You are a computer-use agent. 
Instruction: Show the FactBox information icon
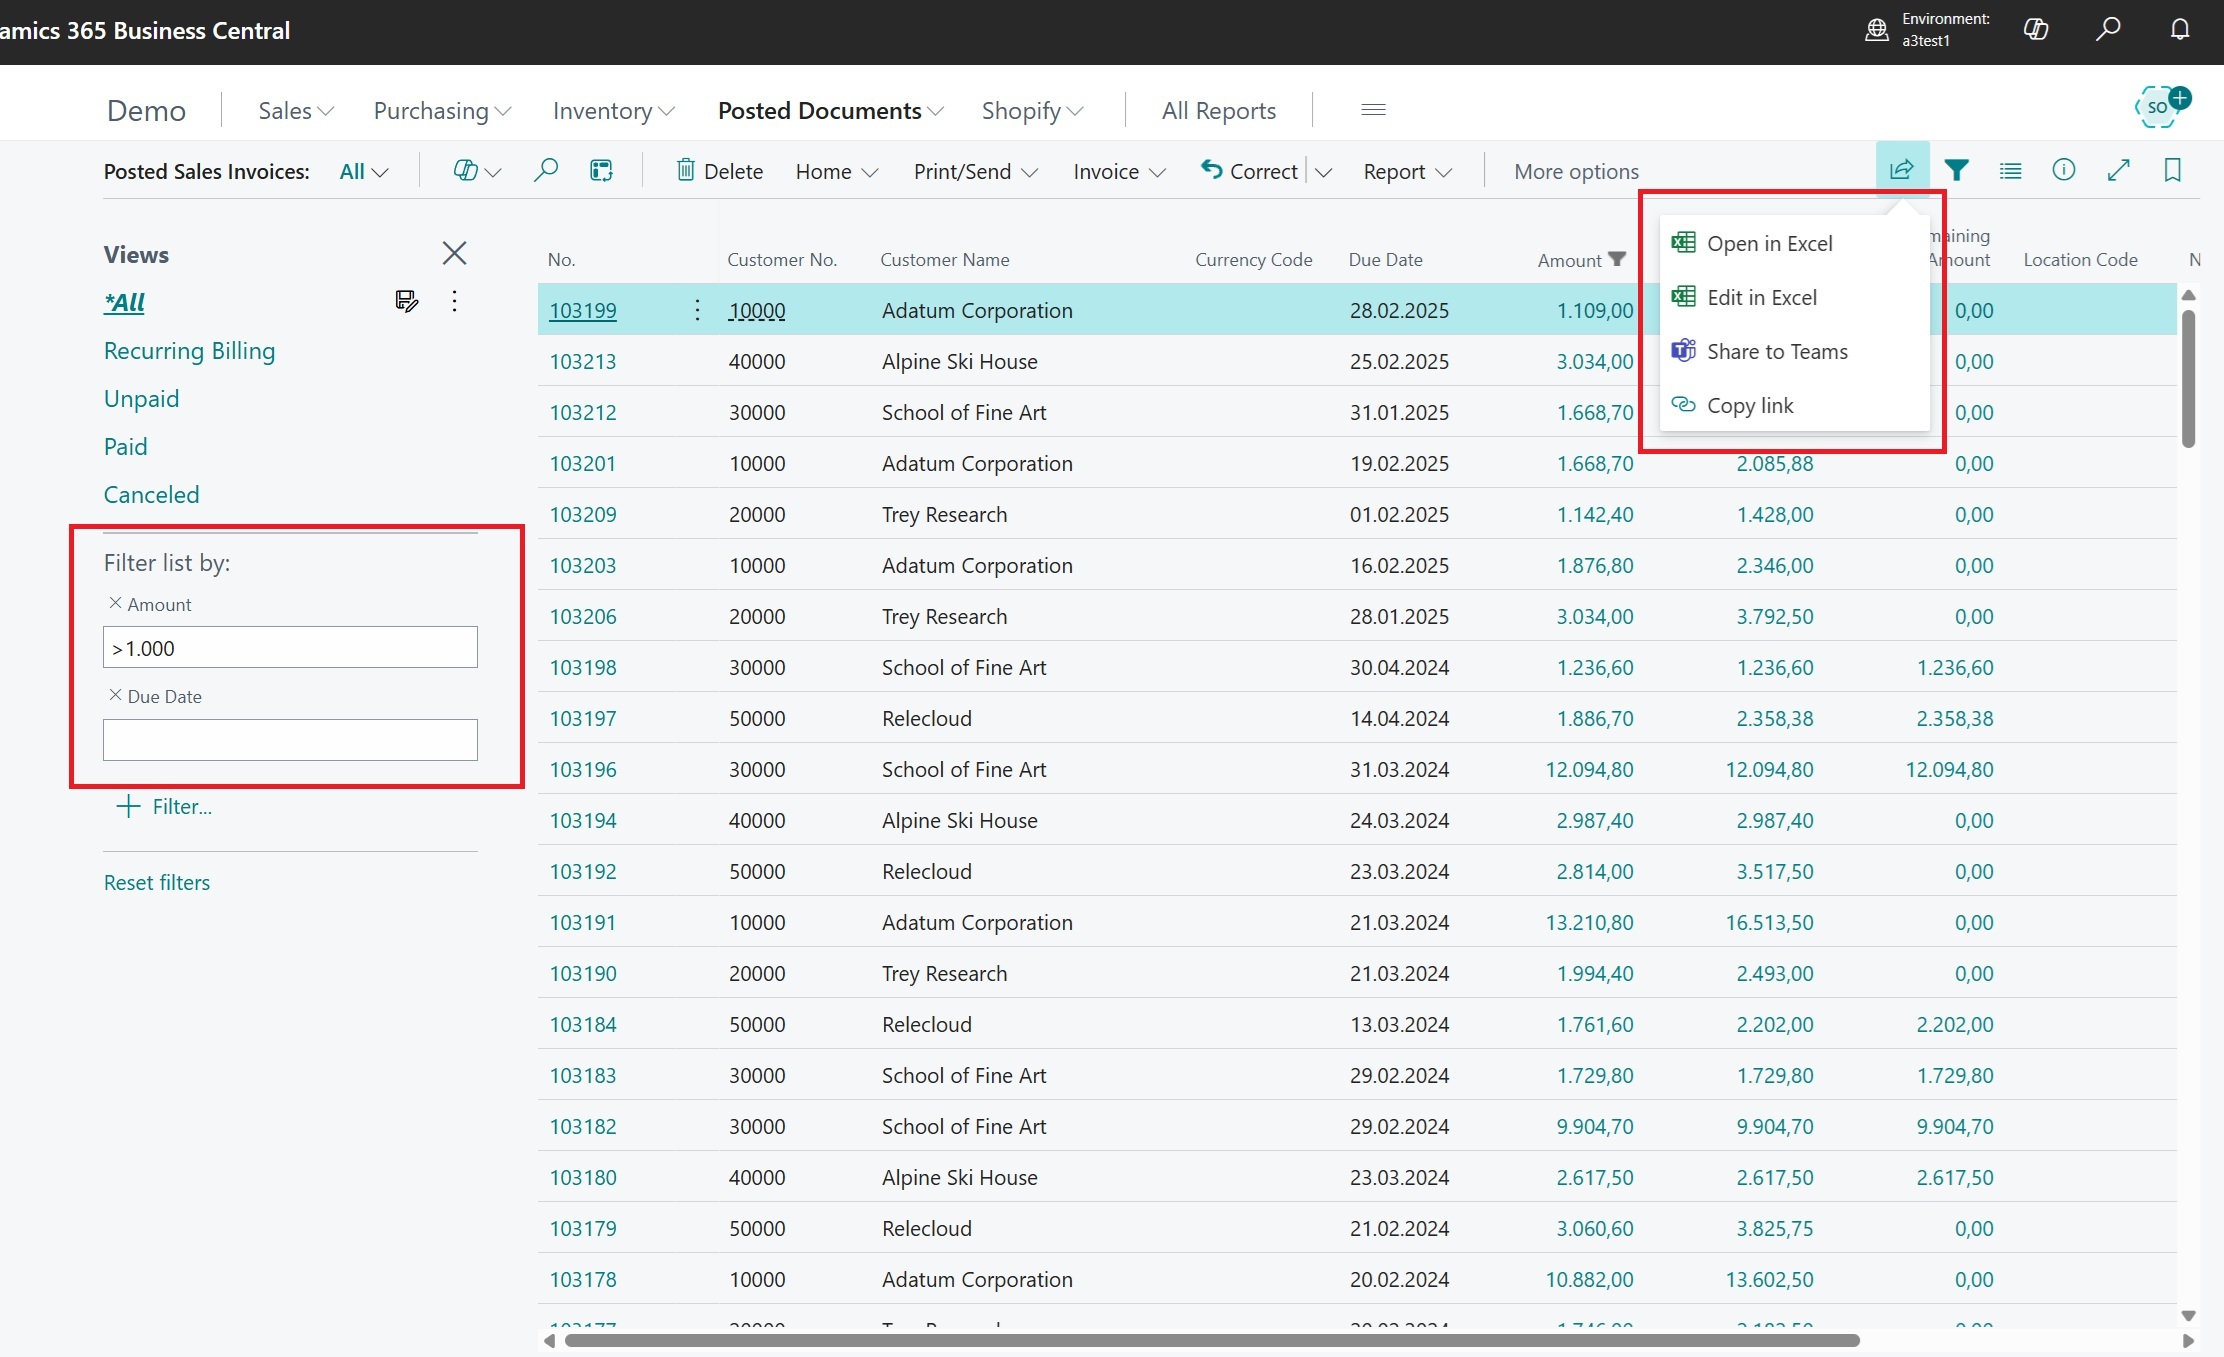pyautogui.click(x=2064, y=170)
